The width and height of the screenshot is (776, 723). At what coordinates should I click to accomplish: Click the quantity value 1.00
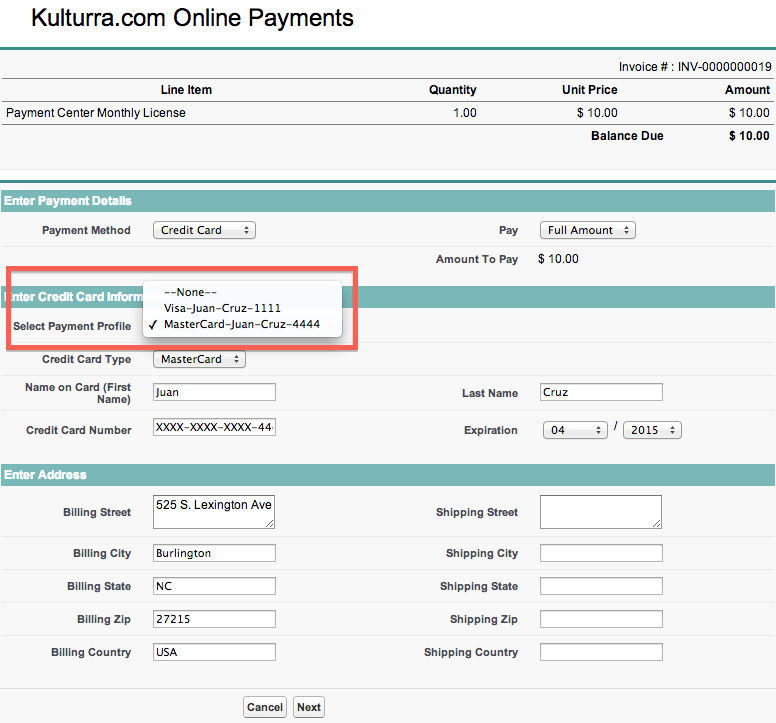click(465, 113)
